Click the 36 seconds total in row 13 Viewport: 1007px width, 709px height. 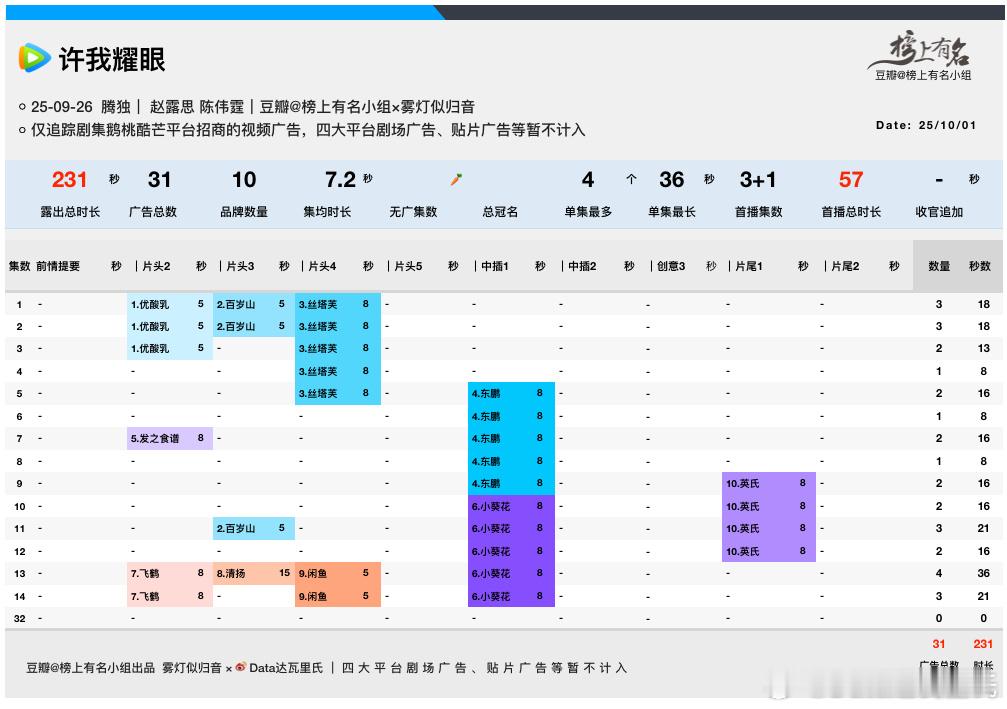(x=983, y=573)
